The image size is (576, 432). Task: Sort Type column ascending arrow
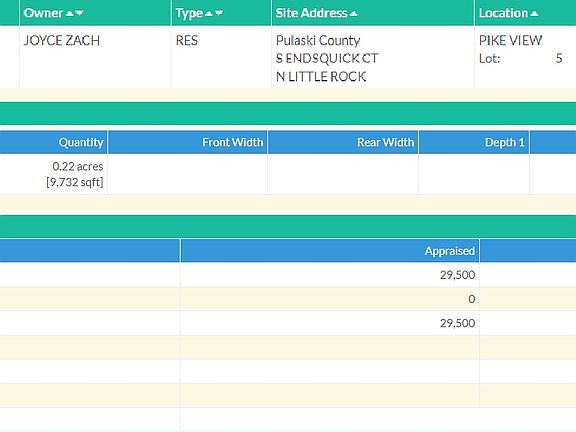pyautogui.click(x=208, y=14)
